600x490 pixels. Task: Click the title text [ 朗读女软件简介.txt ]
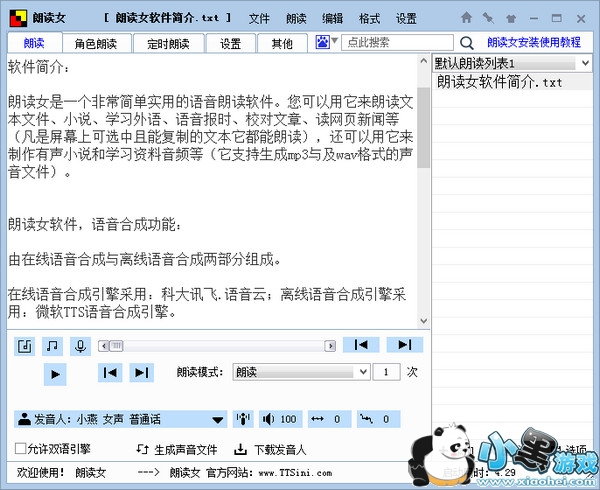[x=168, y=18]
